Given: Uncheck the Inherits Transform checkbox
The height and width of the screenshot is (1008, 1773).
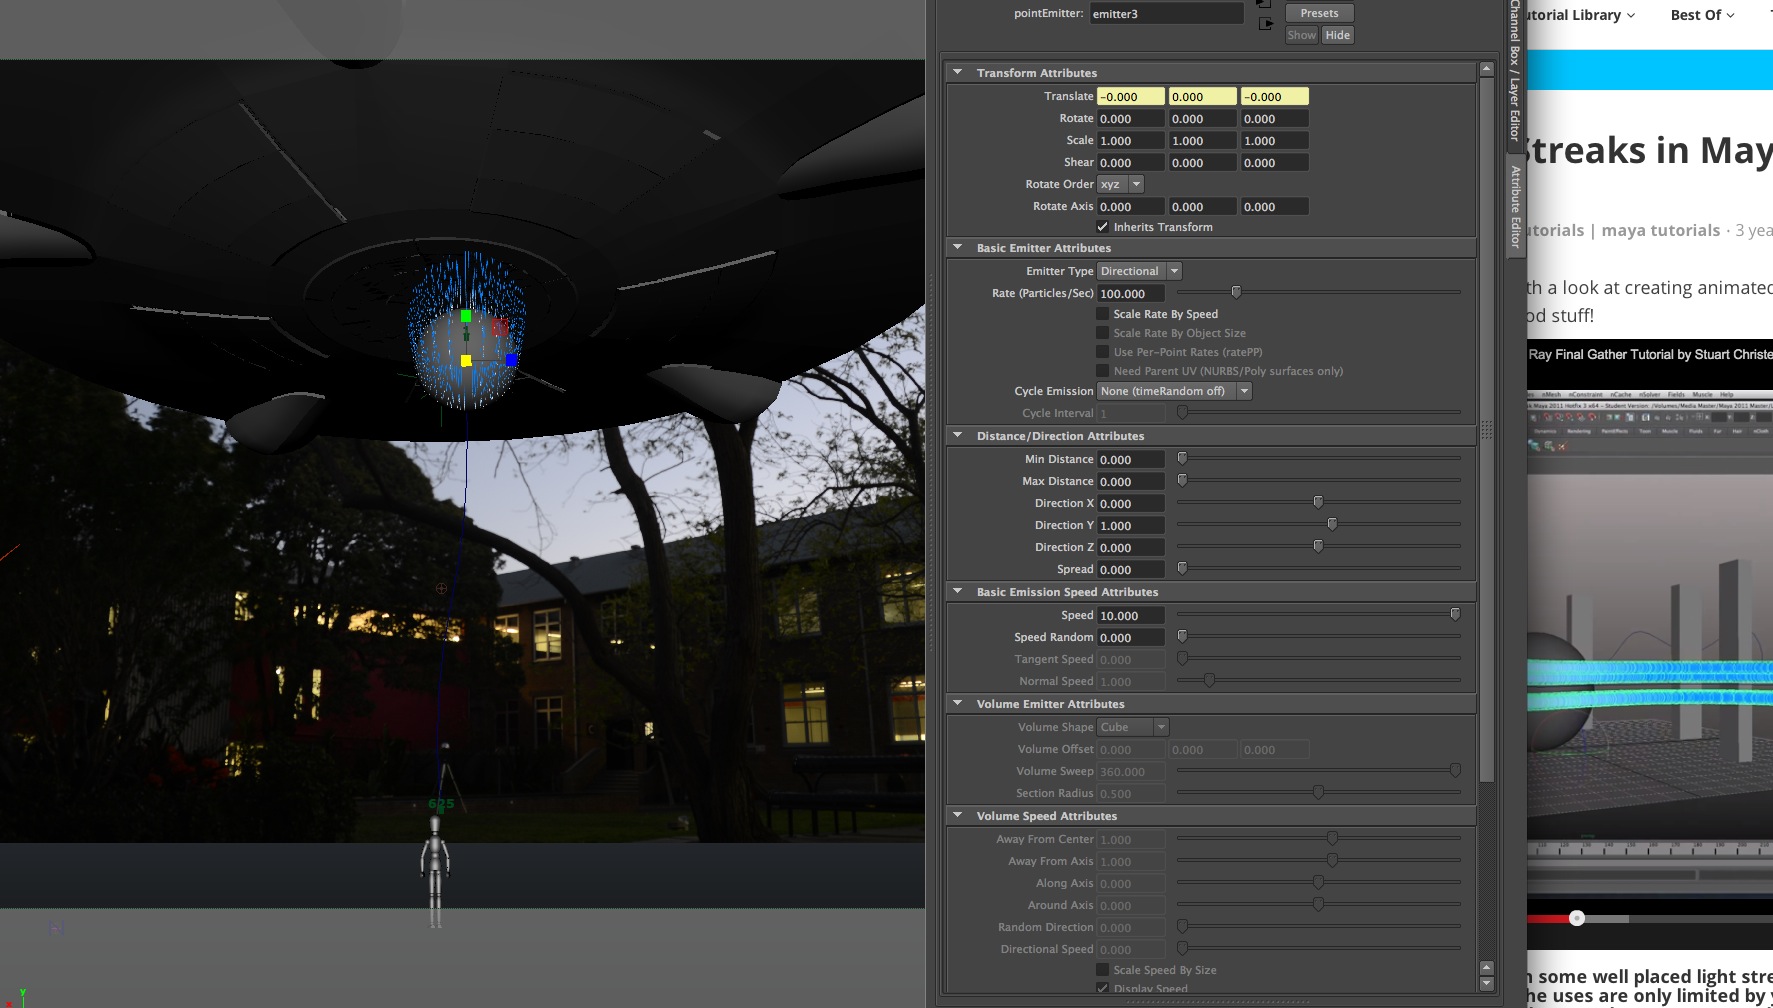Looking at the screenshot, I should (1103, 227).
